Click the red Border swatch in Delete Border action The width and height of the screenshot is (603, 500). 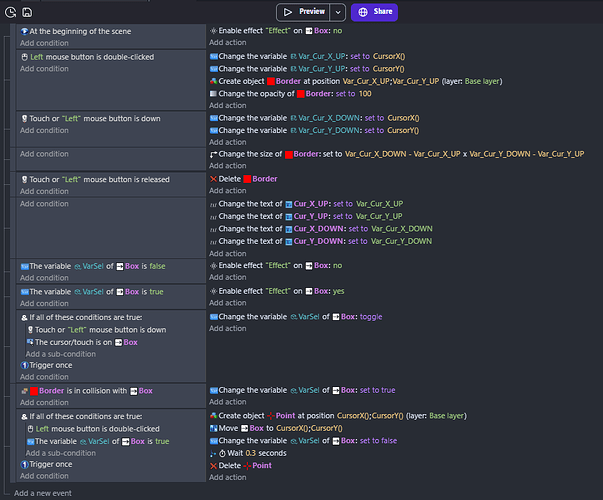click(x=247, y=179)
